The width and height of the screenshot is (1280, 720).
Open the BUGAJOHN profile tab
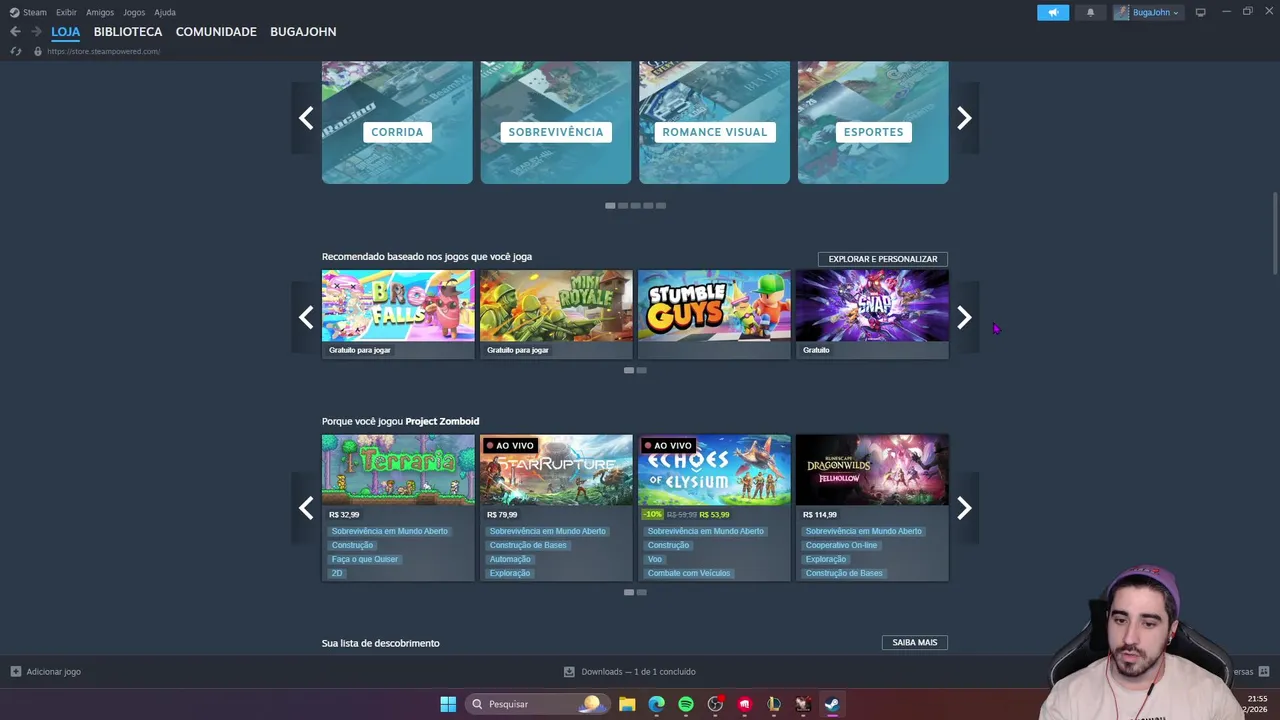(303, 32)
